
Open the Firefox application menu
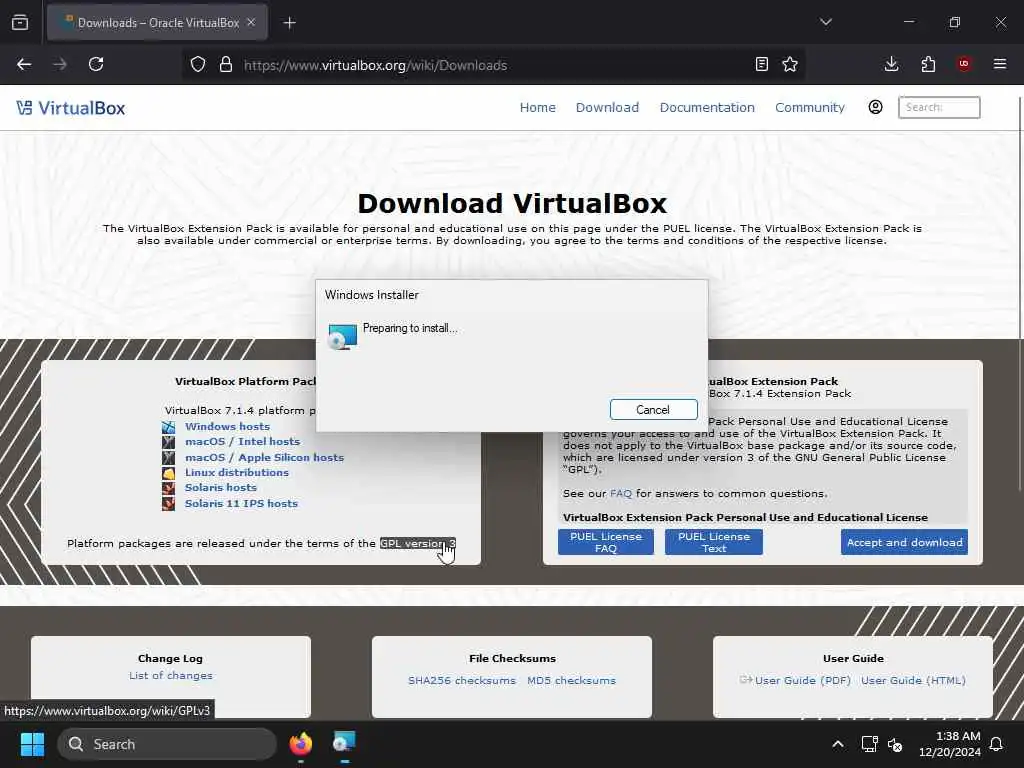(x=1000, y=64)
